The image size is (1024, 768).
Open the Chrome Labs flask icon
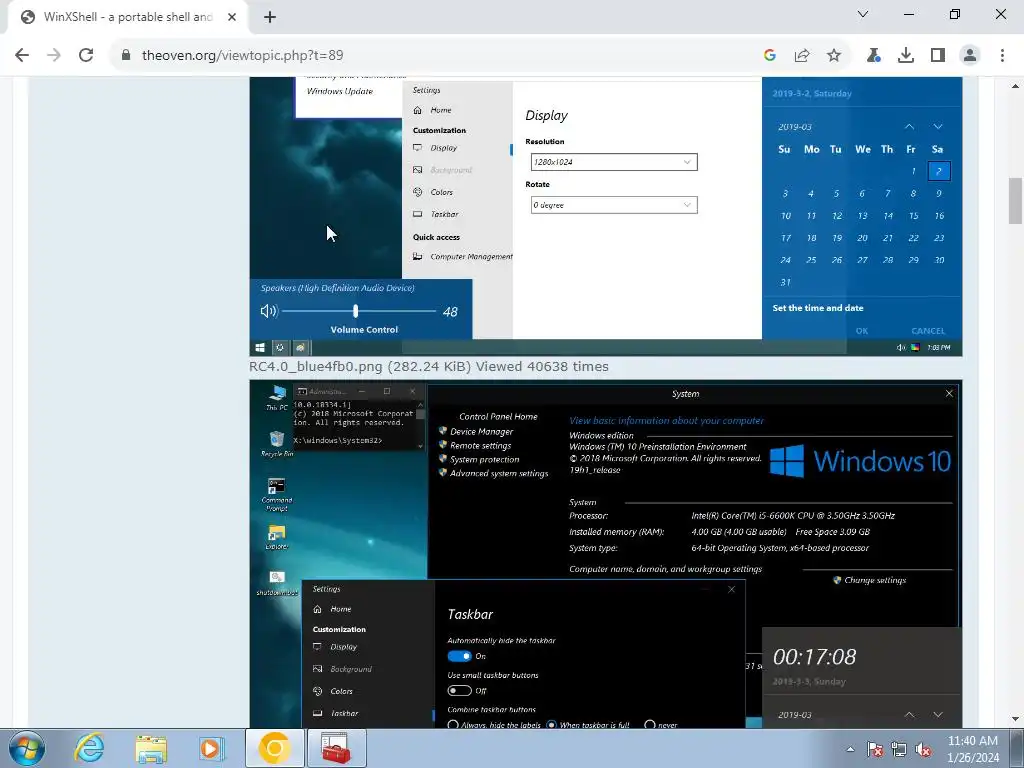click(x=873, y=56)
